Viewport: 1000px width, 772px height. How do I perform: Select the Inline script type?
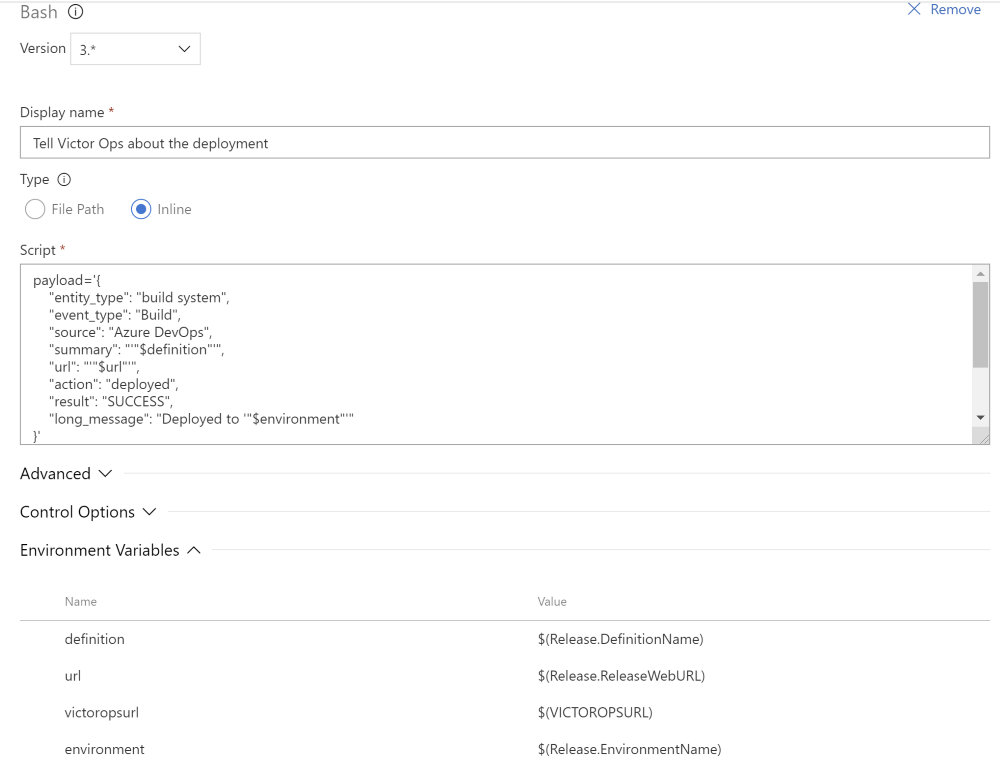(141, 209)
